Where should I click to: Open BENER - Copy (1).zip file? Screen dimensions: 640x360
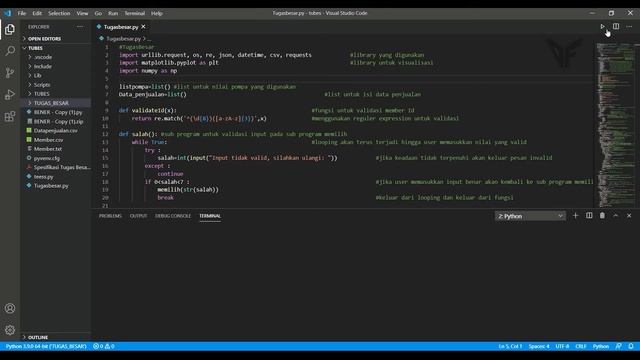(x=58, y=122)
